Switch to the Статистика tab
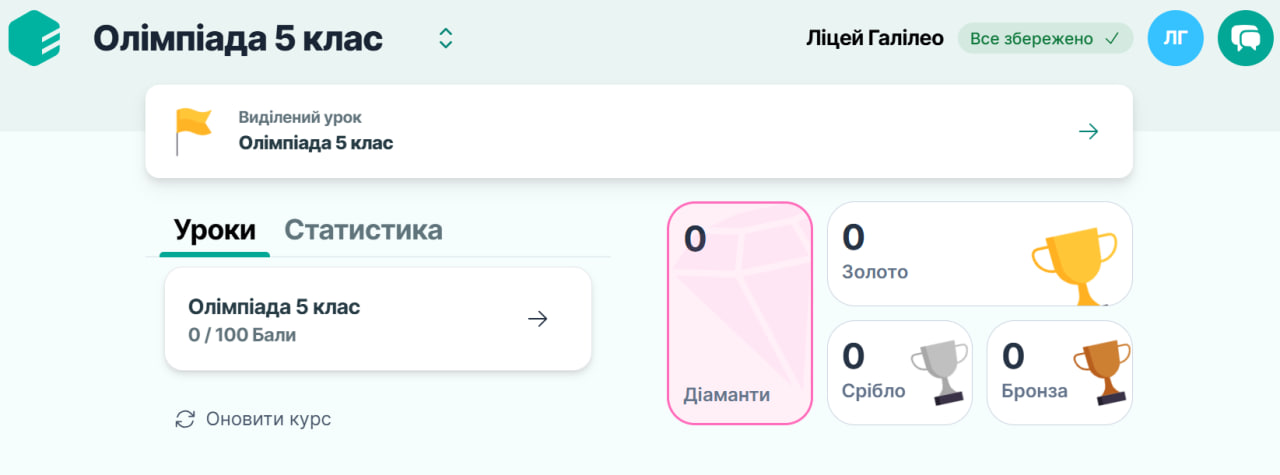 363,230
